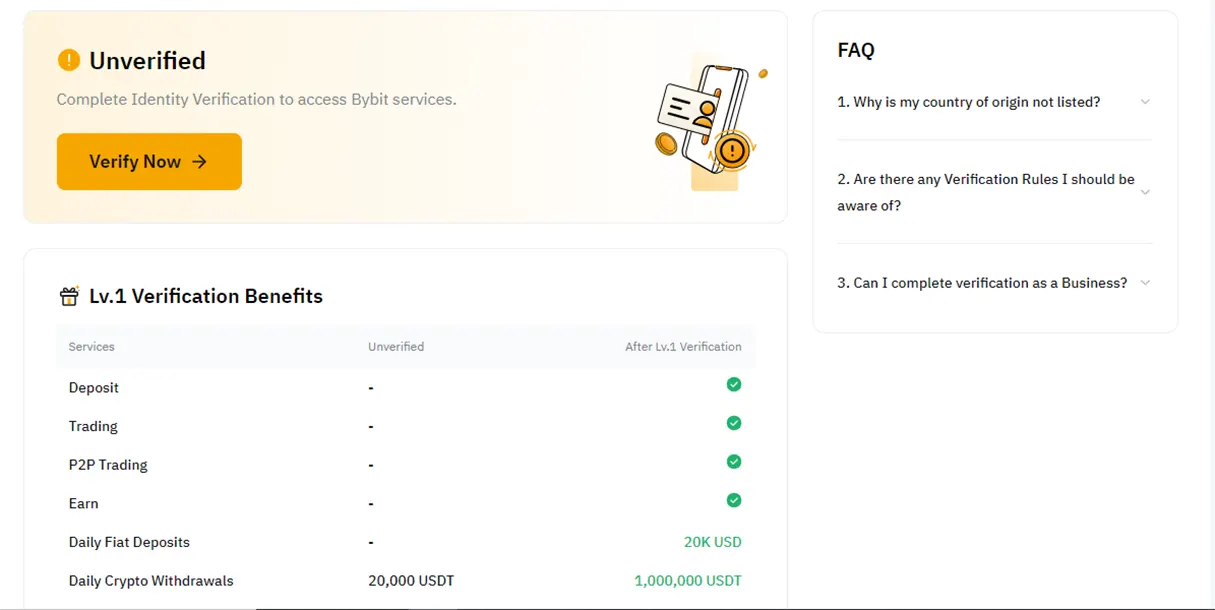Screen dimensions: 1215x610
Task: Click the 'Lv.1 Verification Benefits' heading
Action: click(206, 296)
